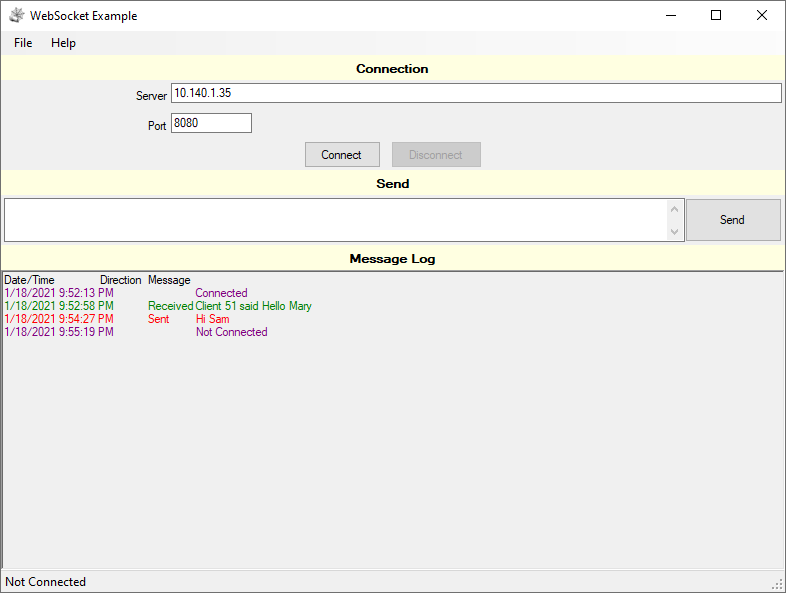Click the Send message button
Screen dimensions: 786x593
click(733, 220)
